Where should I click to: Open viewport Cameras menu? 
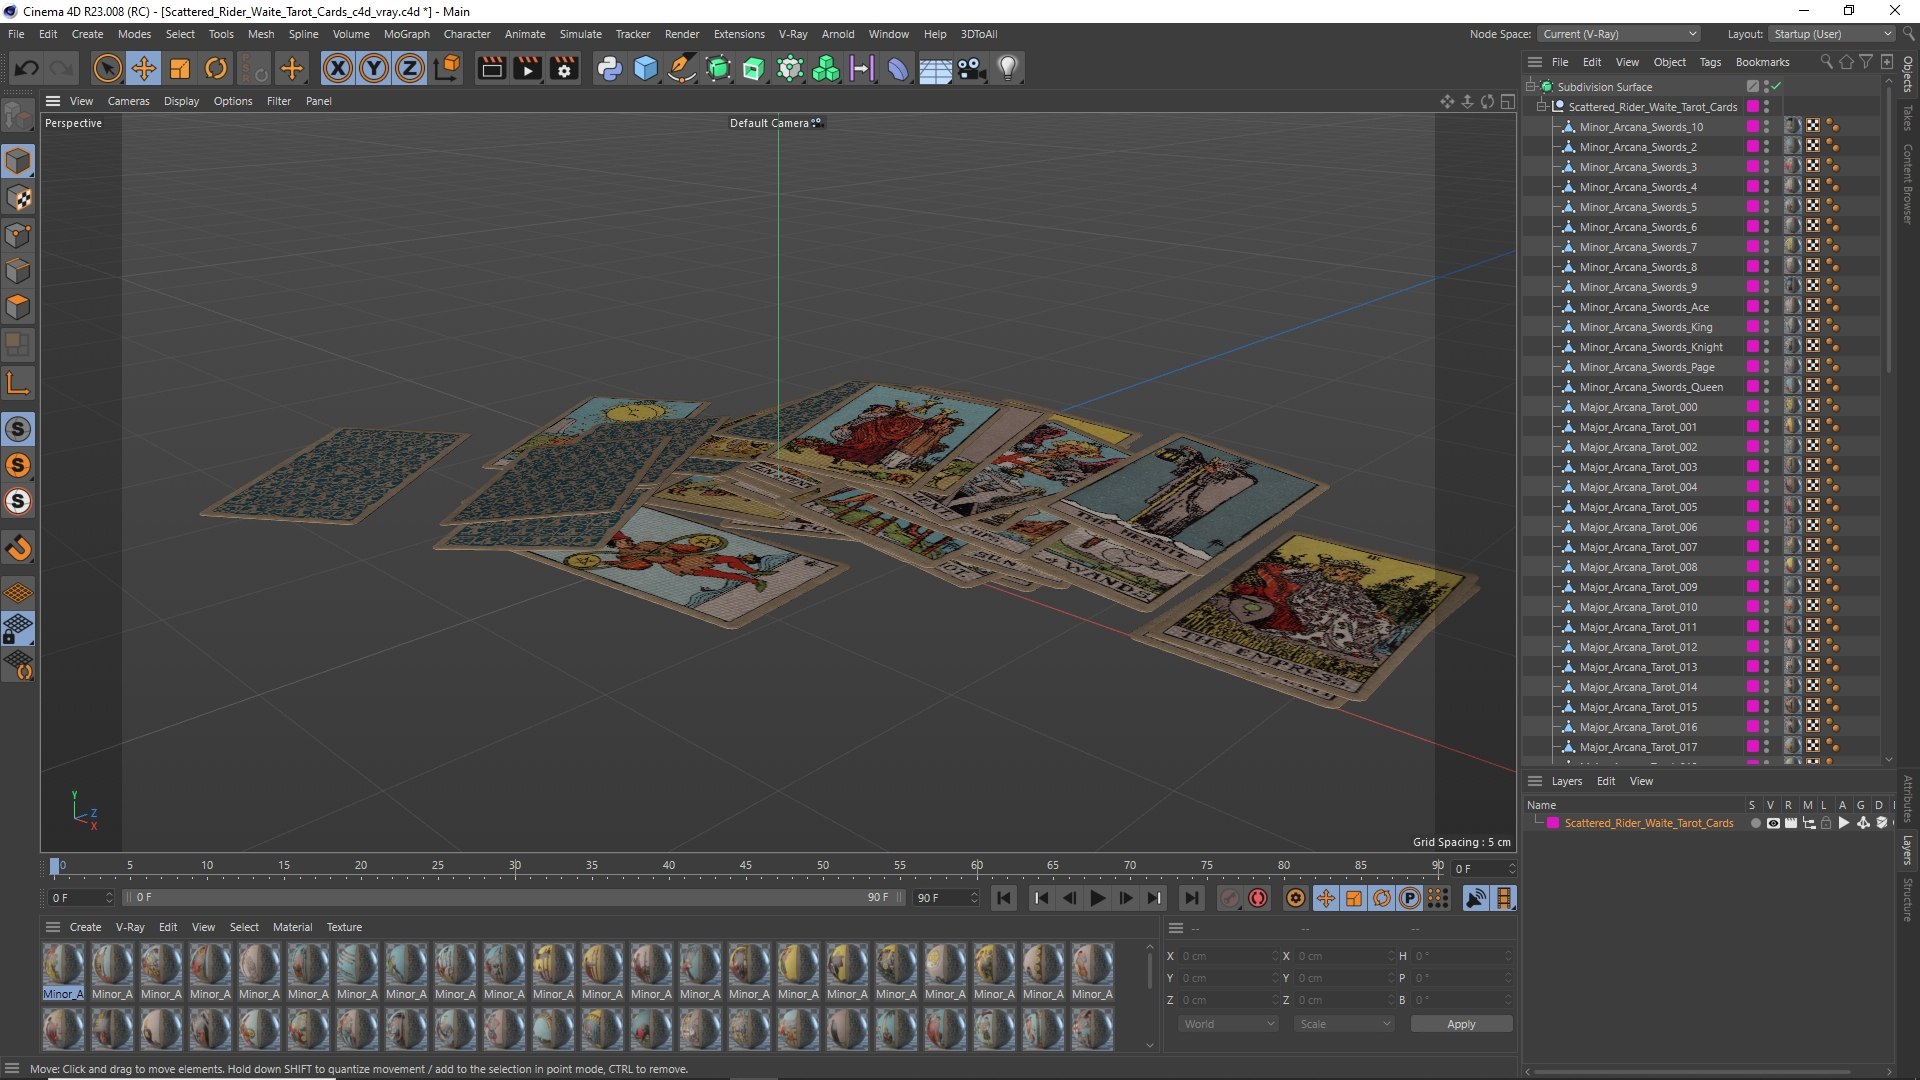[128, 101]
